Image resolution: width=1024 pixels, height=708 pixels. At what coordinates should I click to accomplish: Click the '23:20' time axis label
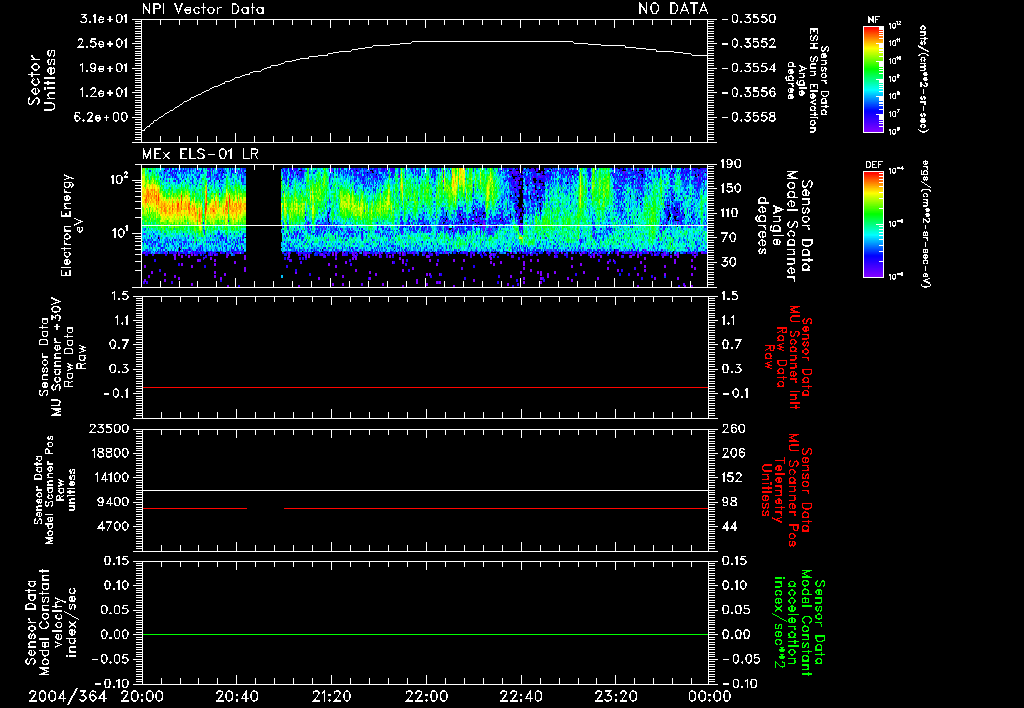[x=615, y=696]
